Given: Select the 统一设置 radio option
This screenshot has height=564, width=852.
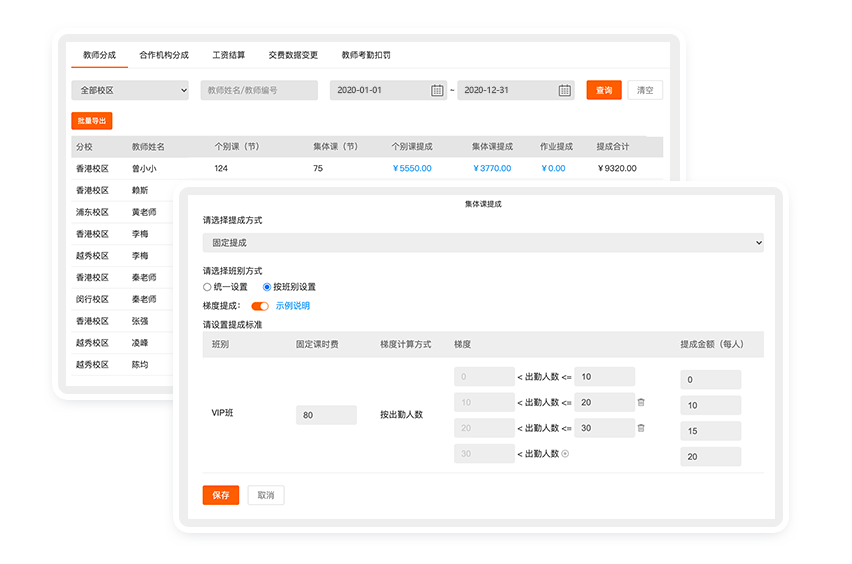Looking at the screenshot, I should pyautogui.click(x=207, y=287).
